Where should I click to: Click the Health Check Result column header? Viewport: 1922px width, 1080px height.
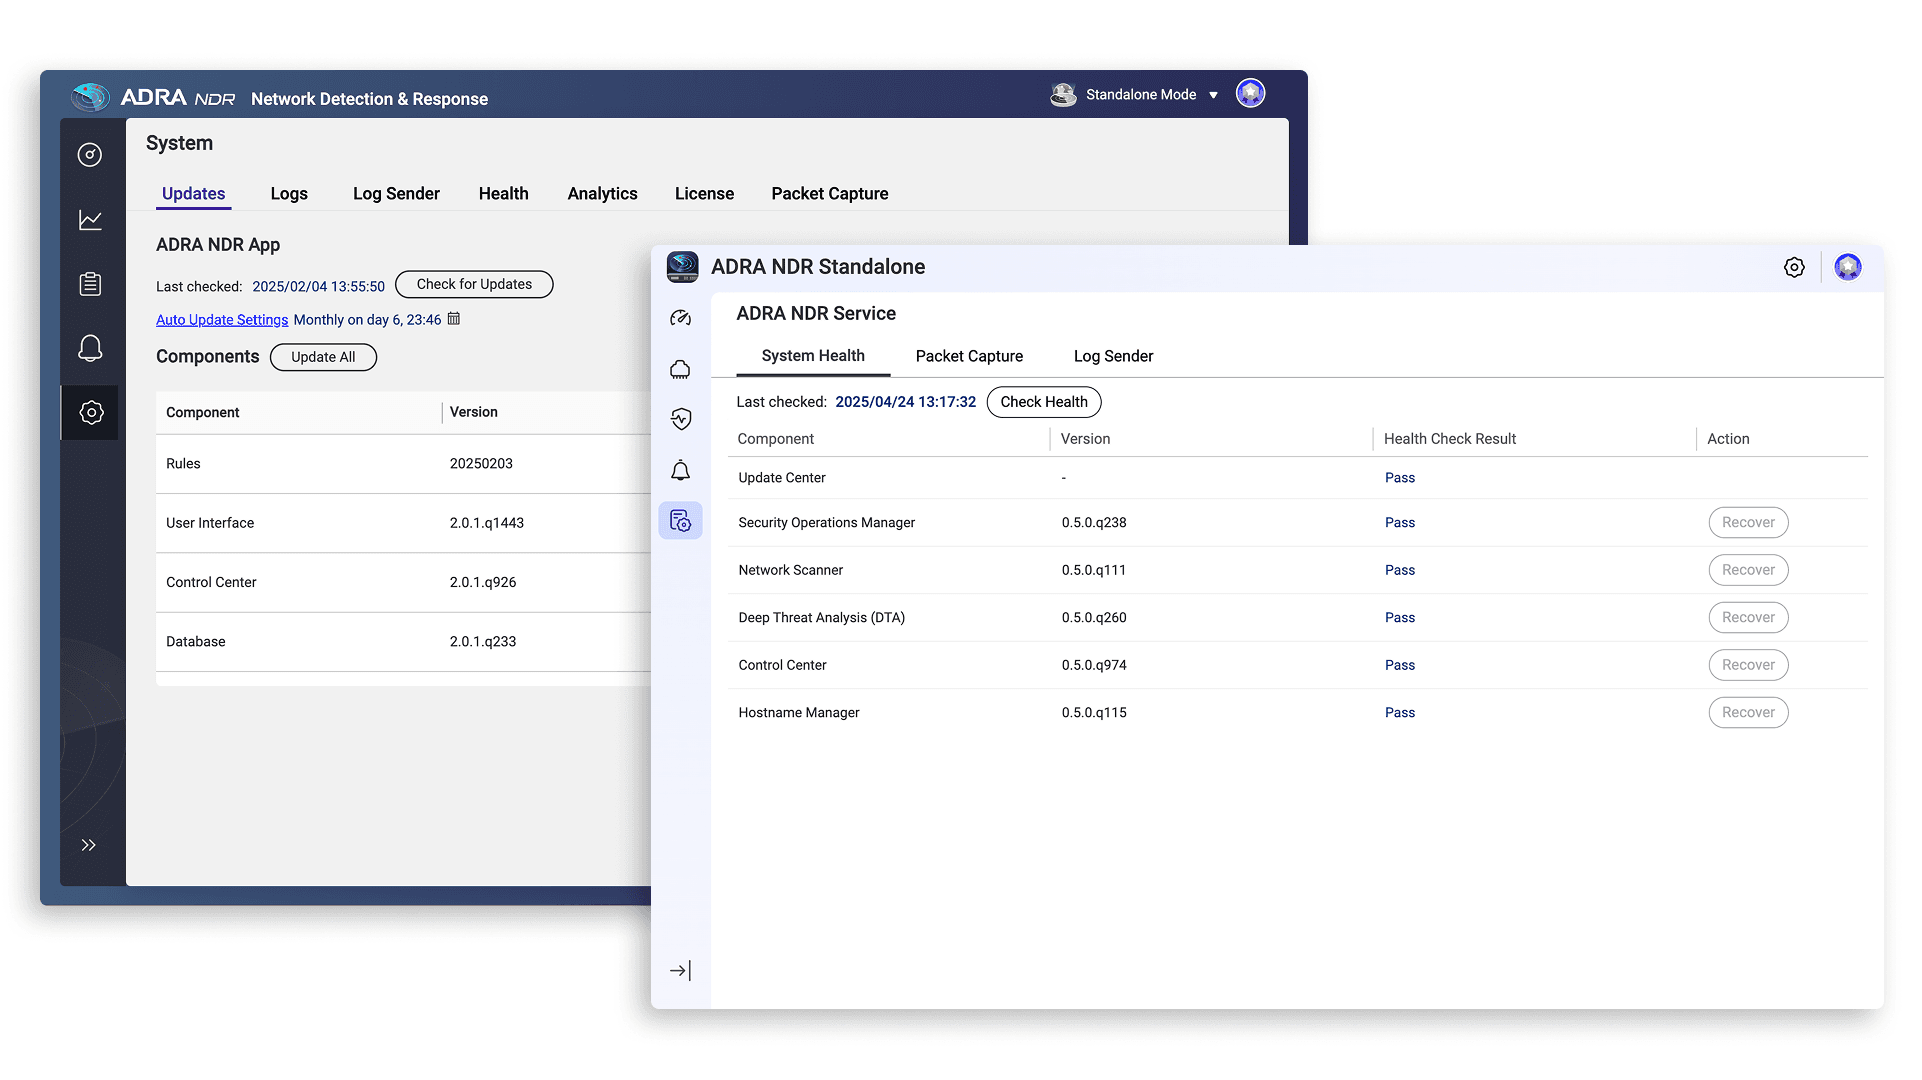pos(1450,439)
